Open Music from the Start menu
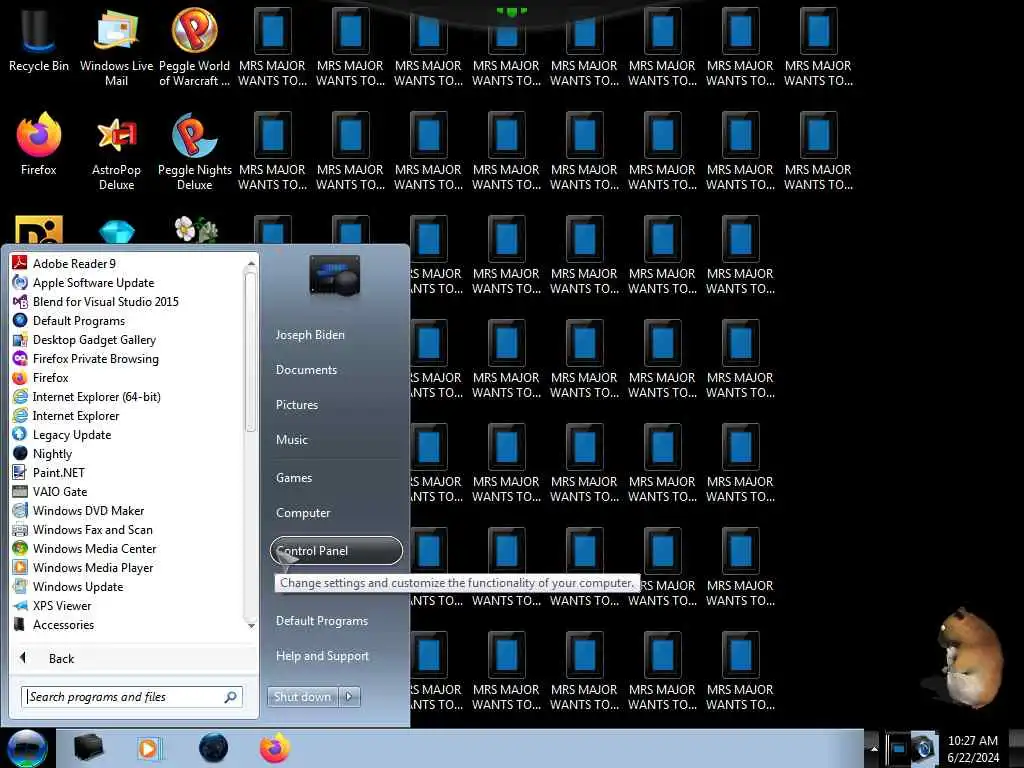The image size is (1024, 768). pos(291,440)
